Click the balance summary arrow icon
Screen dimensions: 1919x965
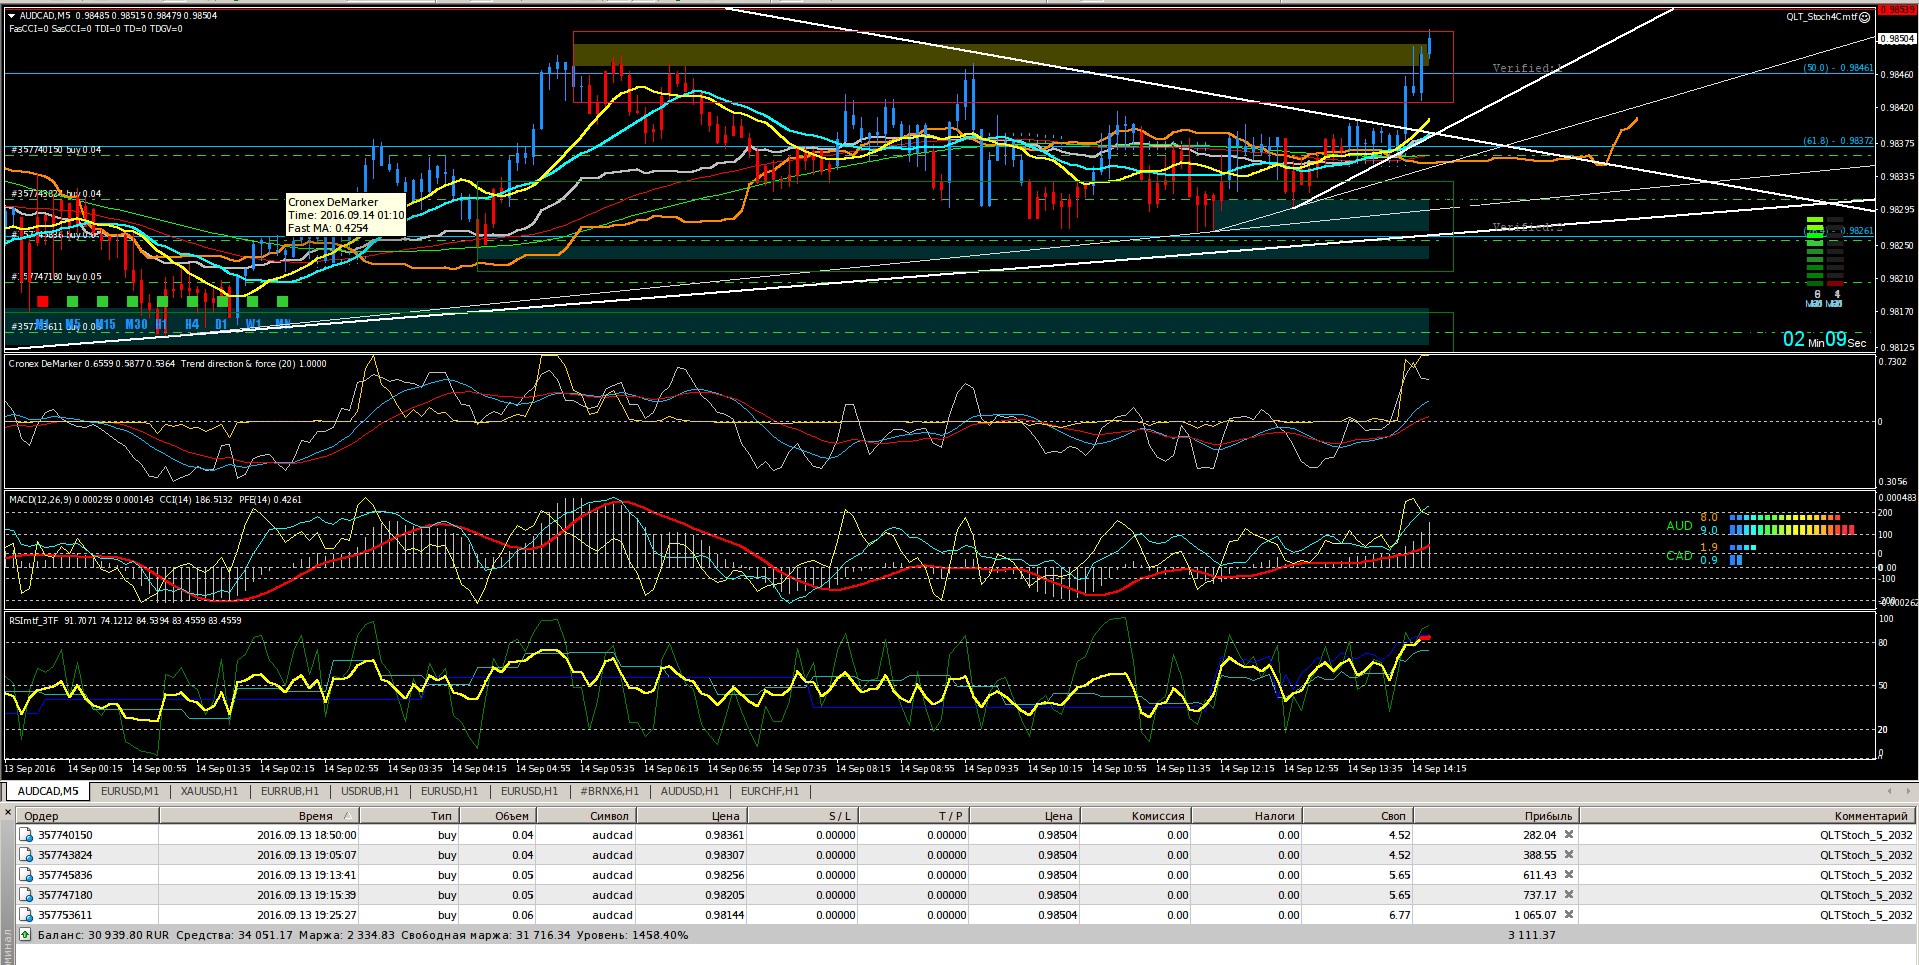click(25, 935)
